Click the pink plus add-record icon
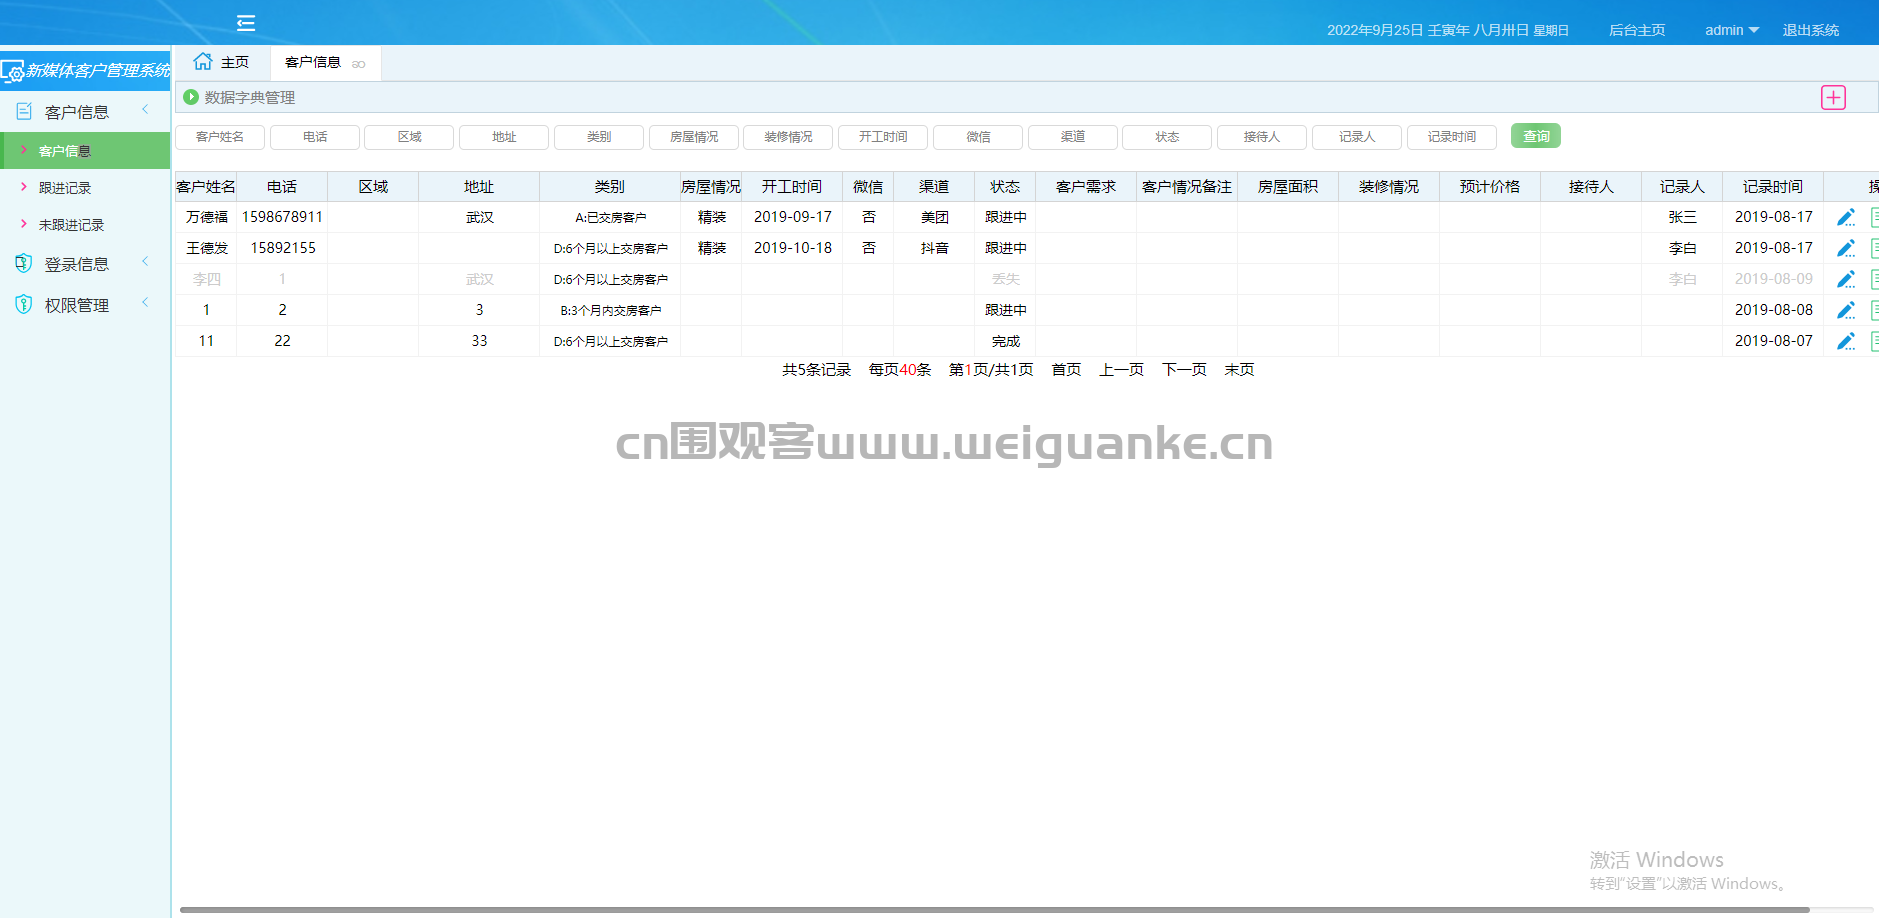Image resolution: width=1879 pixels, height=918 pixels. (x=1833, y=97)
